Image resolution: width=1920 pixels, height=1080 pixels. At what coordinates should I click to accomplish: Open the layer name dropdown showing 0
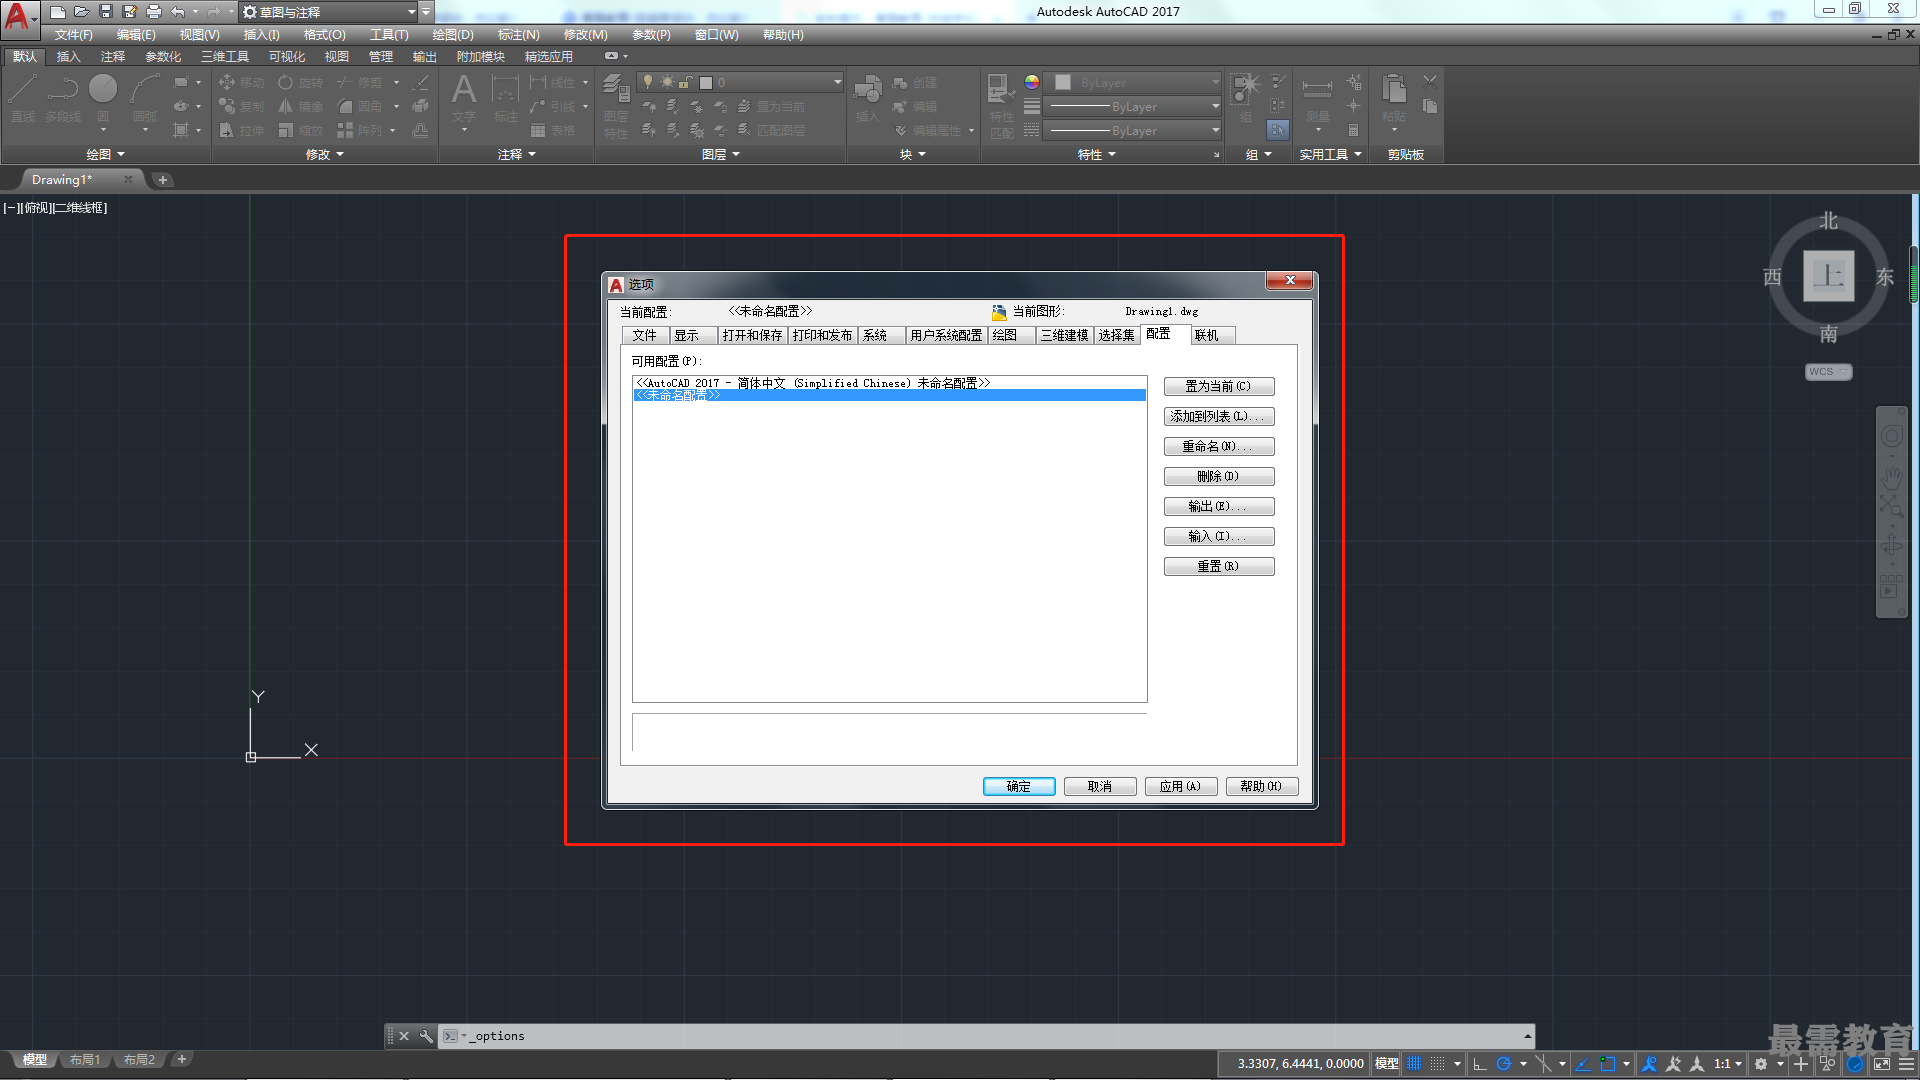pyautogui.click(x=740, y=82)
